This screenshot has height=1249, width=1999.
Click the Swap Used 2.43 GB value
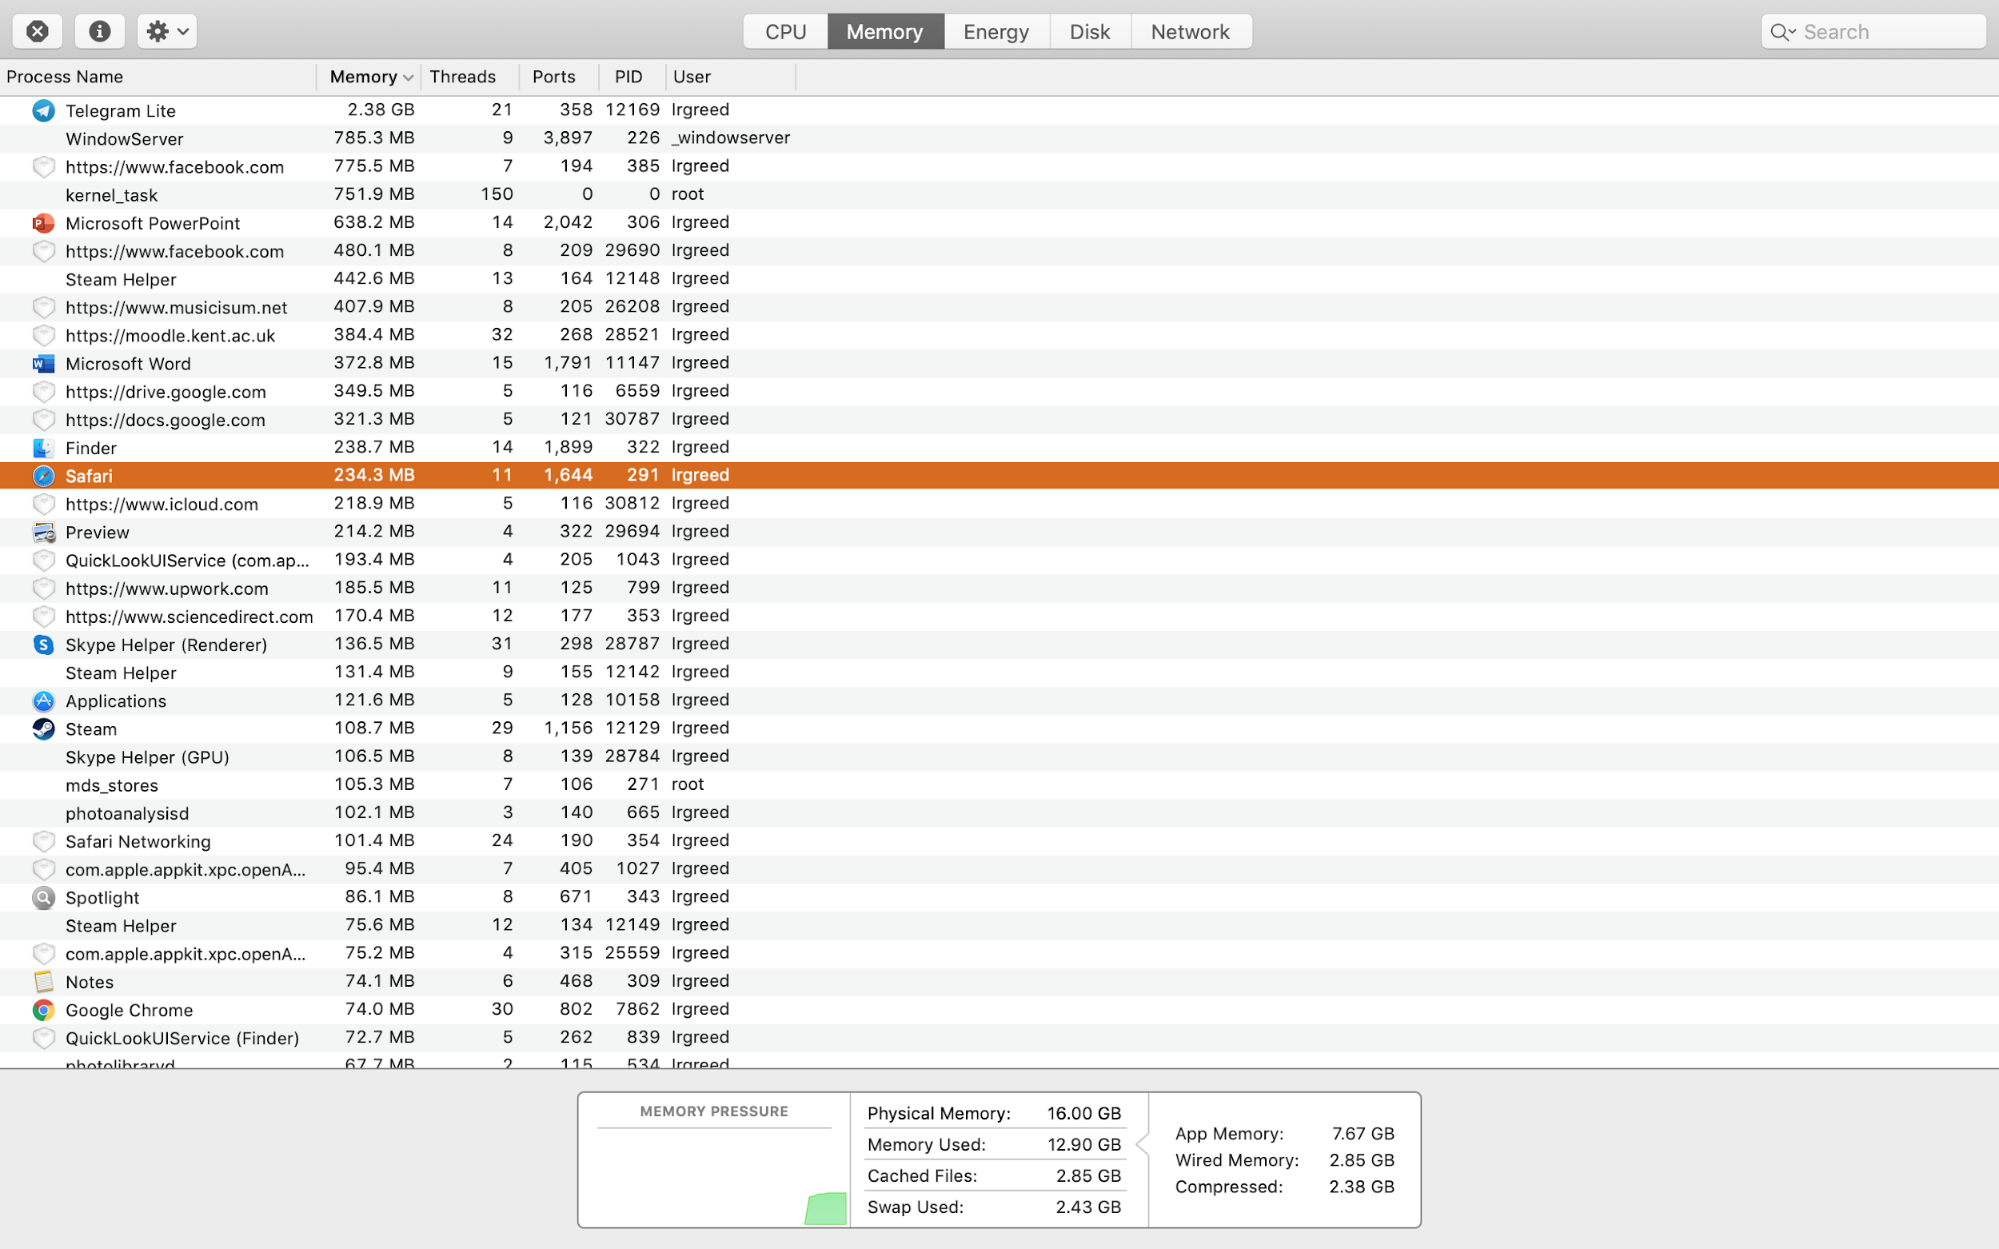click(1088, 1207)
